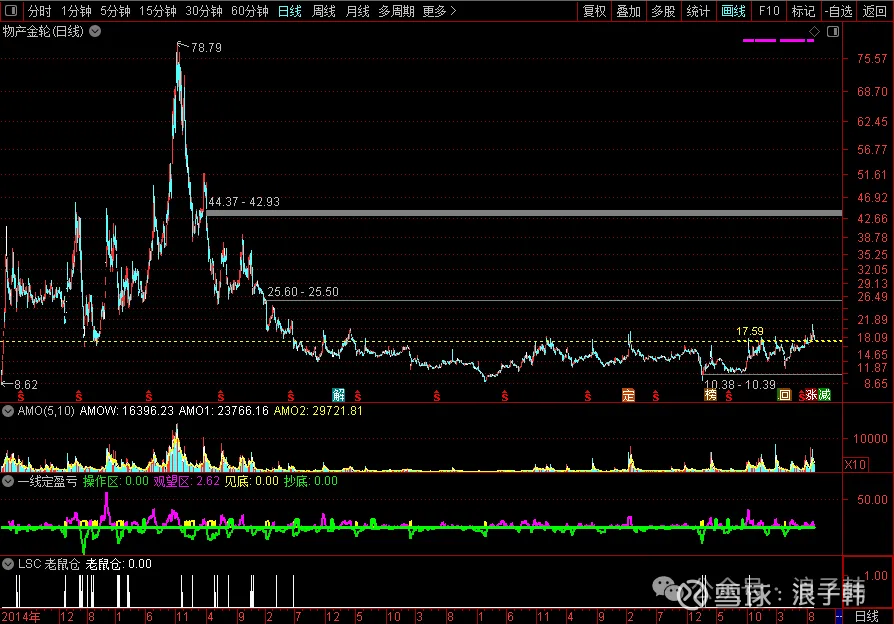Switch to 1分钟 period
The width and height of the screenshot is (894, 624).
76,11
